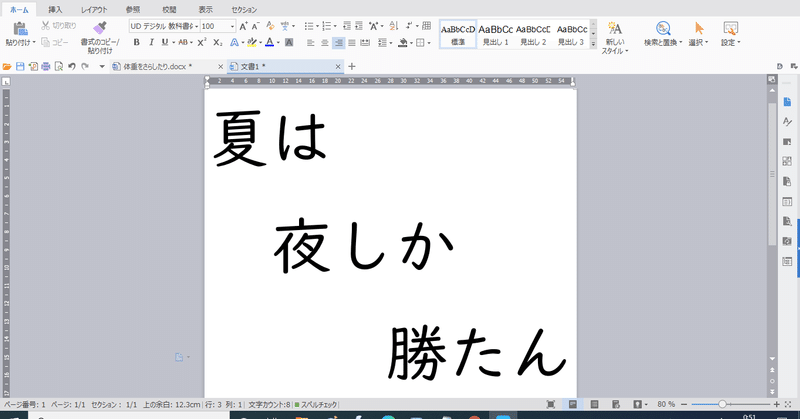Close the 文書1 document tab
Viewport: 800px width, 419px height.
tap(338, 66)
